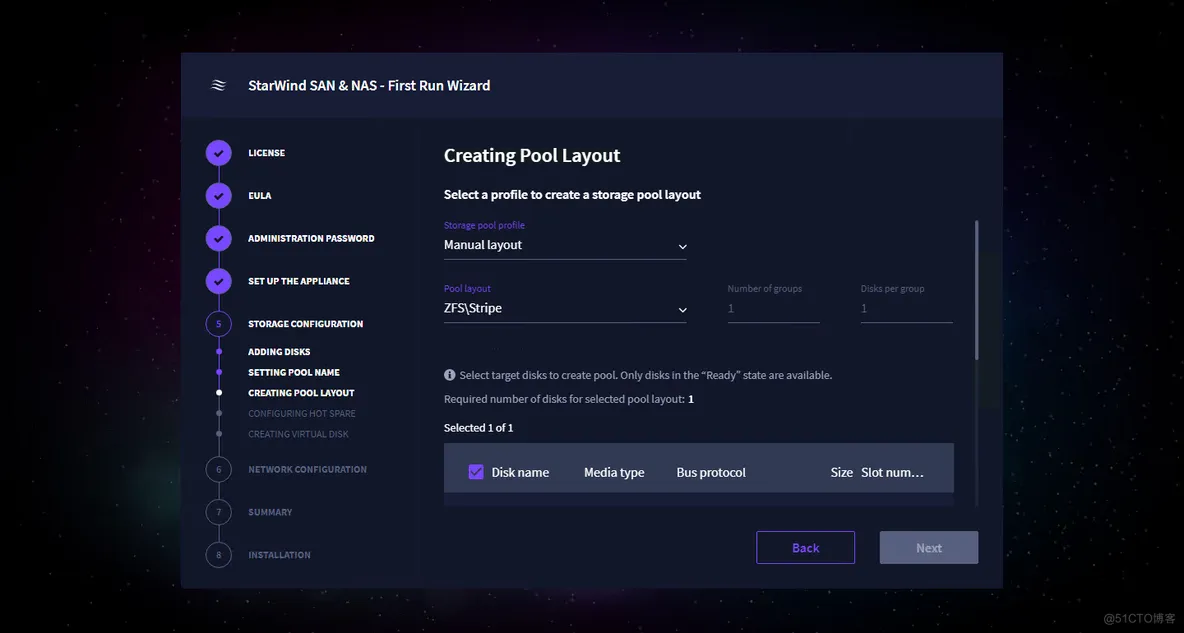Screen dimensions: 1184x633
Task: Click the Set Up The Appliance checkmark circle
Action: 219,281
